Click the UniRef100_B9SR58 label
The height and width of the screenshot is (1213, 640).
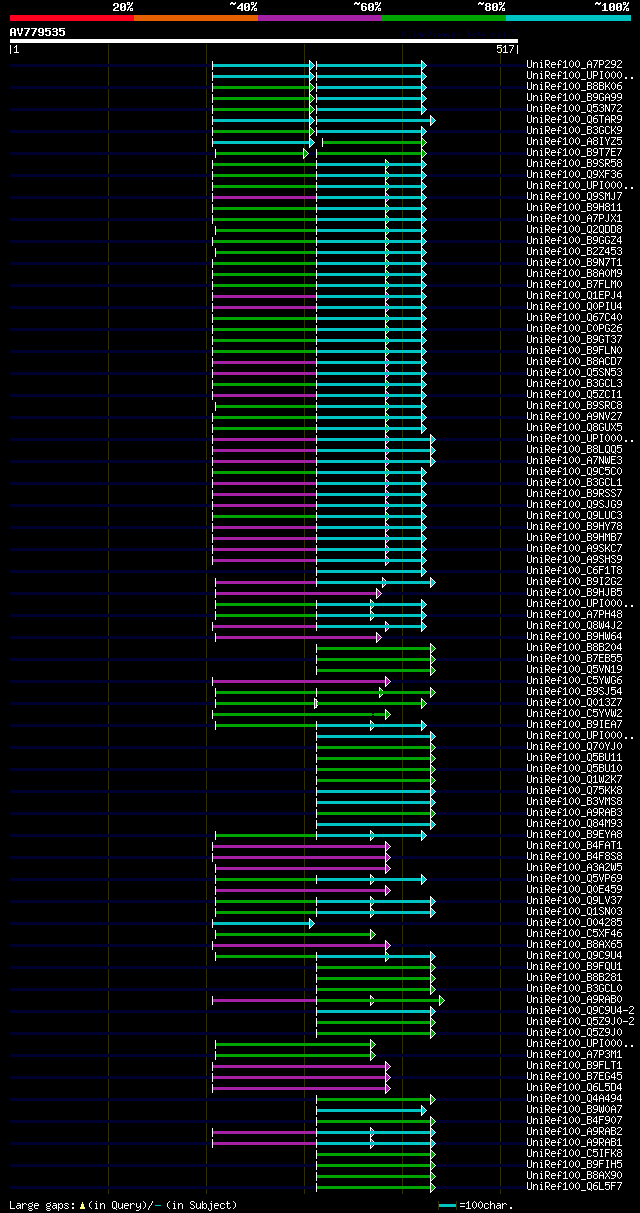coord(576,163)
